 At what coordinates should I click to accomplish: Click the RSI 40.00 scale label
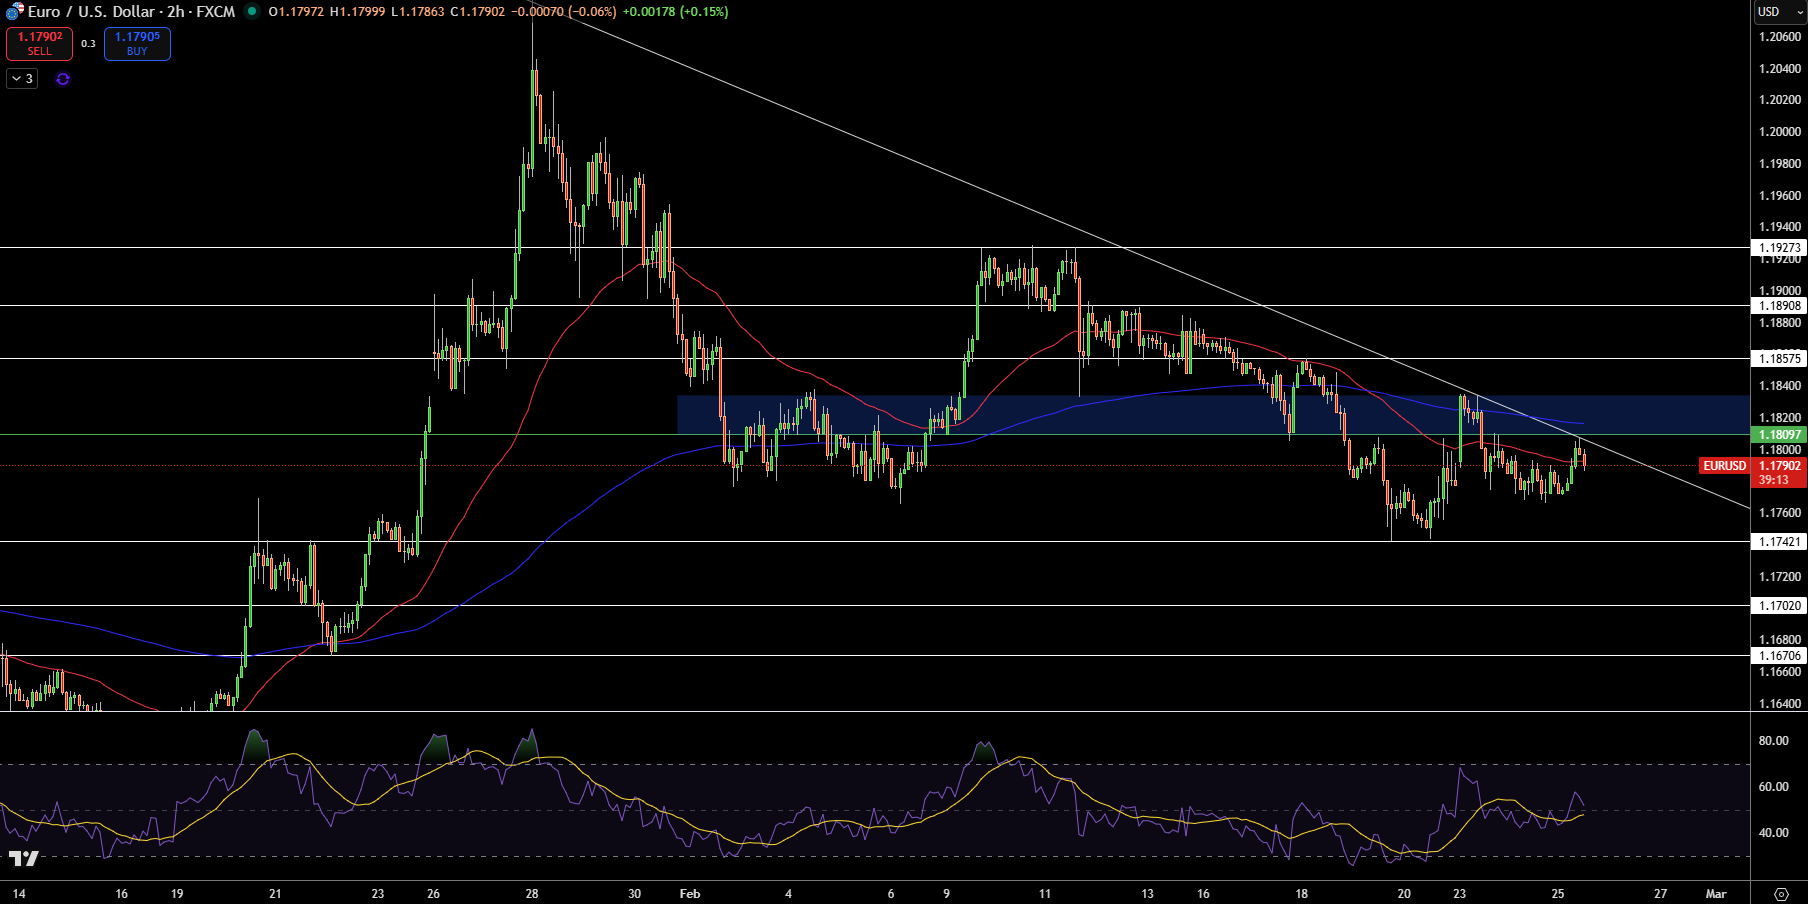(x=1774, y=833)
